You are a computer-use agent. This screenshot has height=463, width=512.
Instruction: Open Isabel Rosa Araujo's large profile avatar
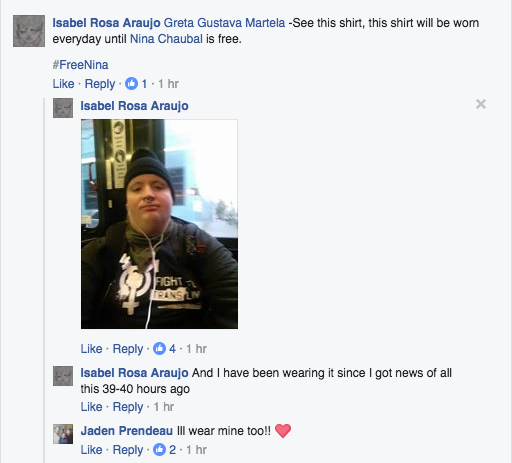[x=29, y=31]
